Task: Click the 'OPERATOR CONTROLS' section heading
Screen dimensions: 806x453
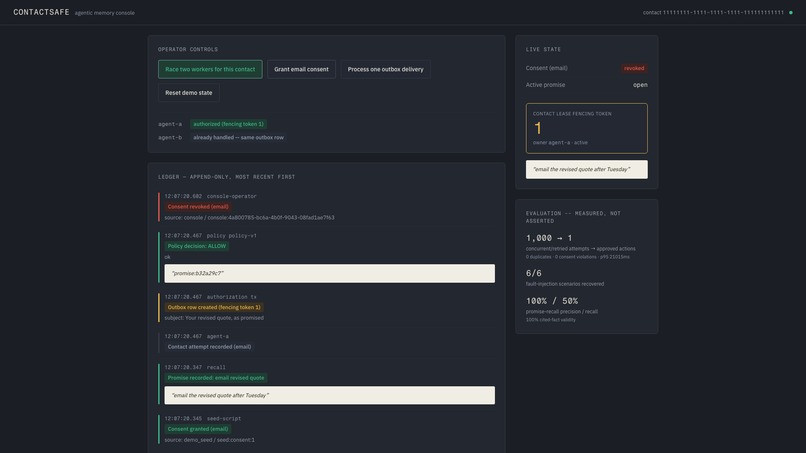Action: click(x=188, y=49)
